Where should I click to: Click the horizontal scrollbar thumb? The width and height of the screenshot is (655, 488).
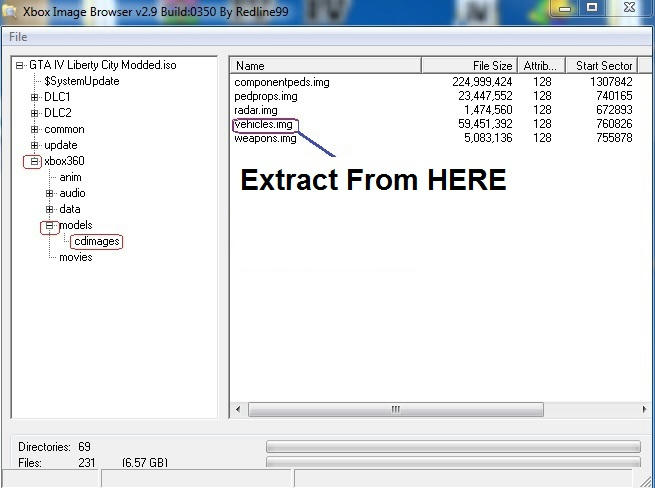click(395, 409)
